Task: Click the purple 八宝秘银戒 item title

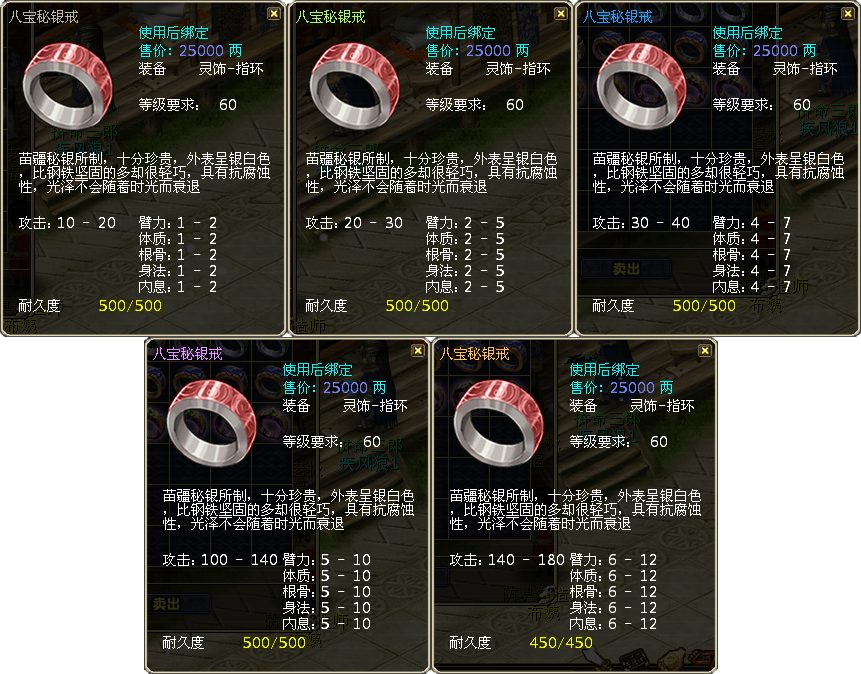Action: [188, 354]
